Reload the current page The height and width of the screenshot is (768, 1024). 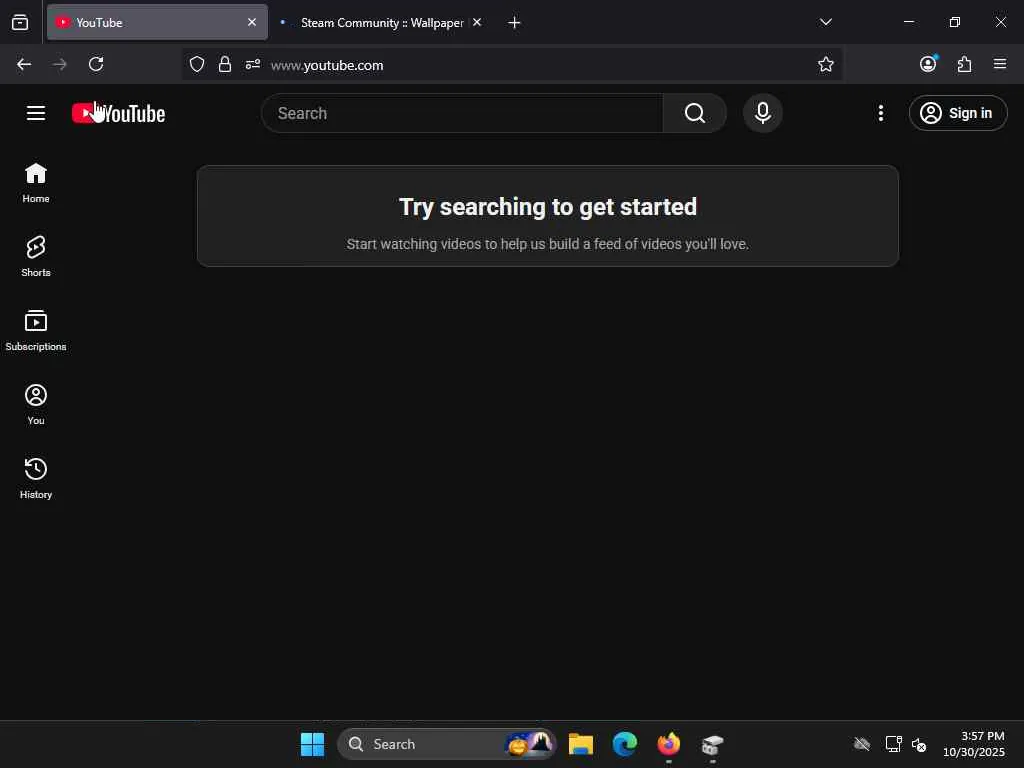[96, 64]
